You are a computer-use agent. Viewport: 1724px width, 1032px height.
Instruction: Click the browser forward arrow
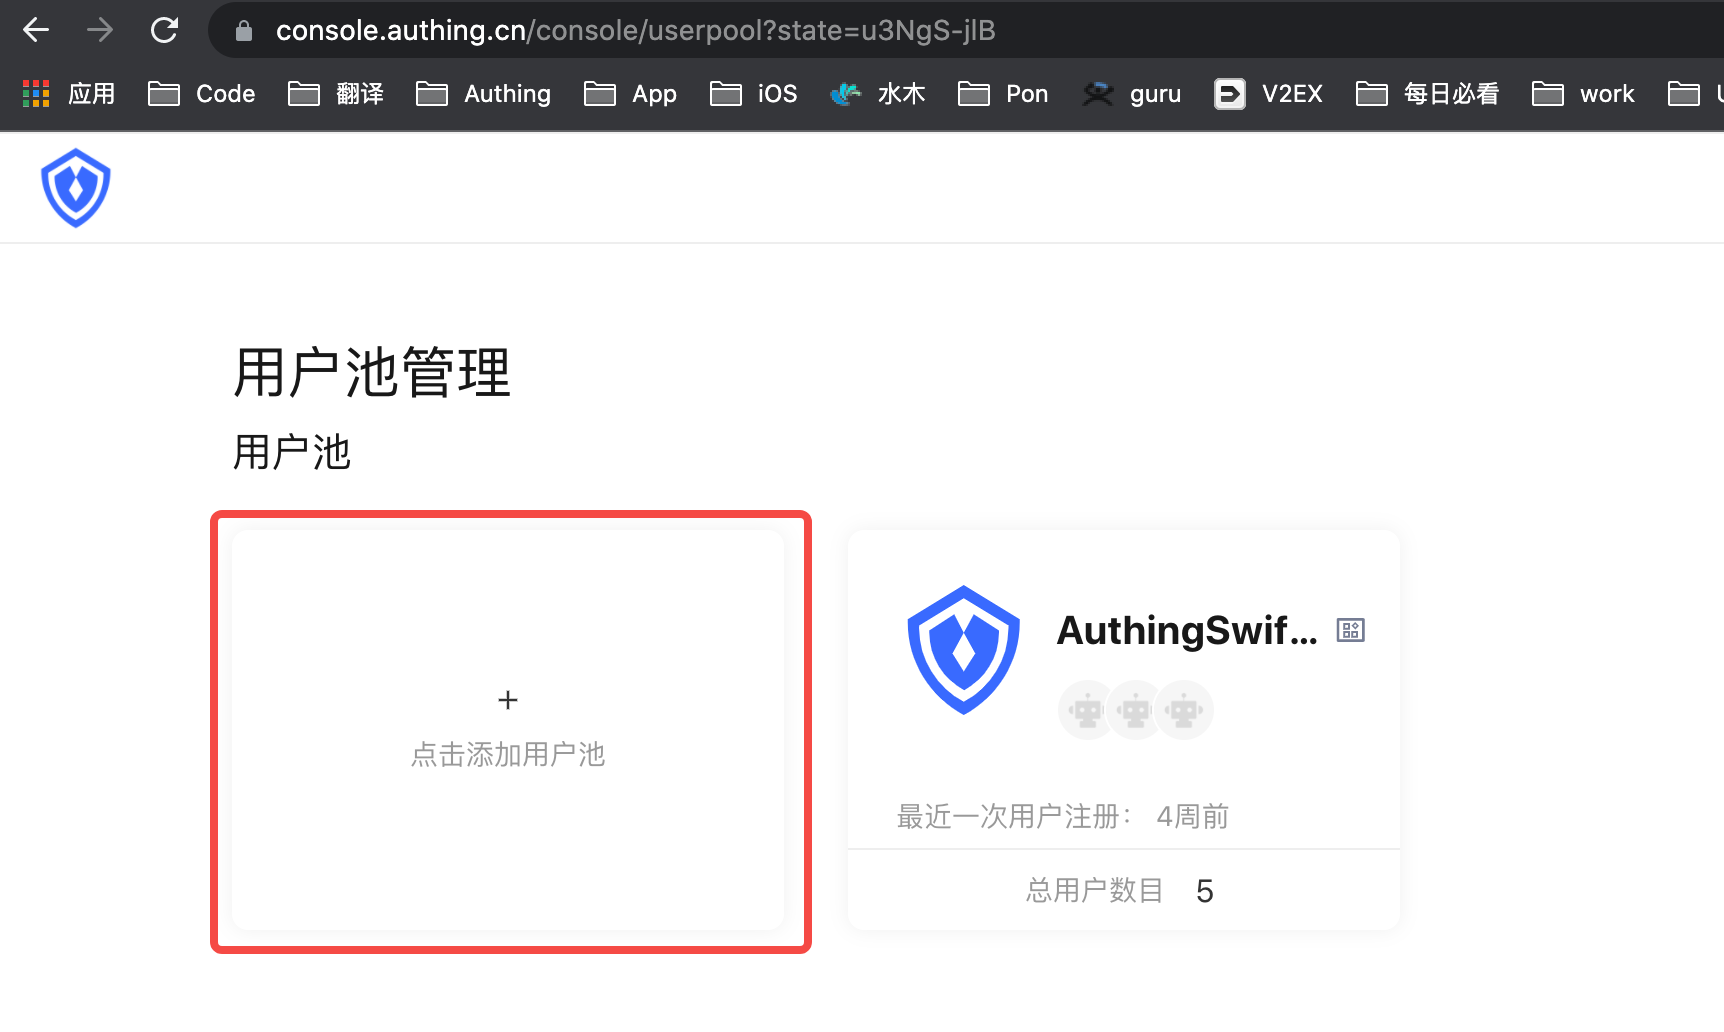pos(100,30)
